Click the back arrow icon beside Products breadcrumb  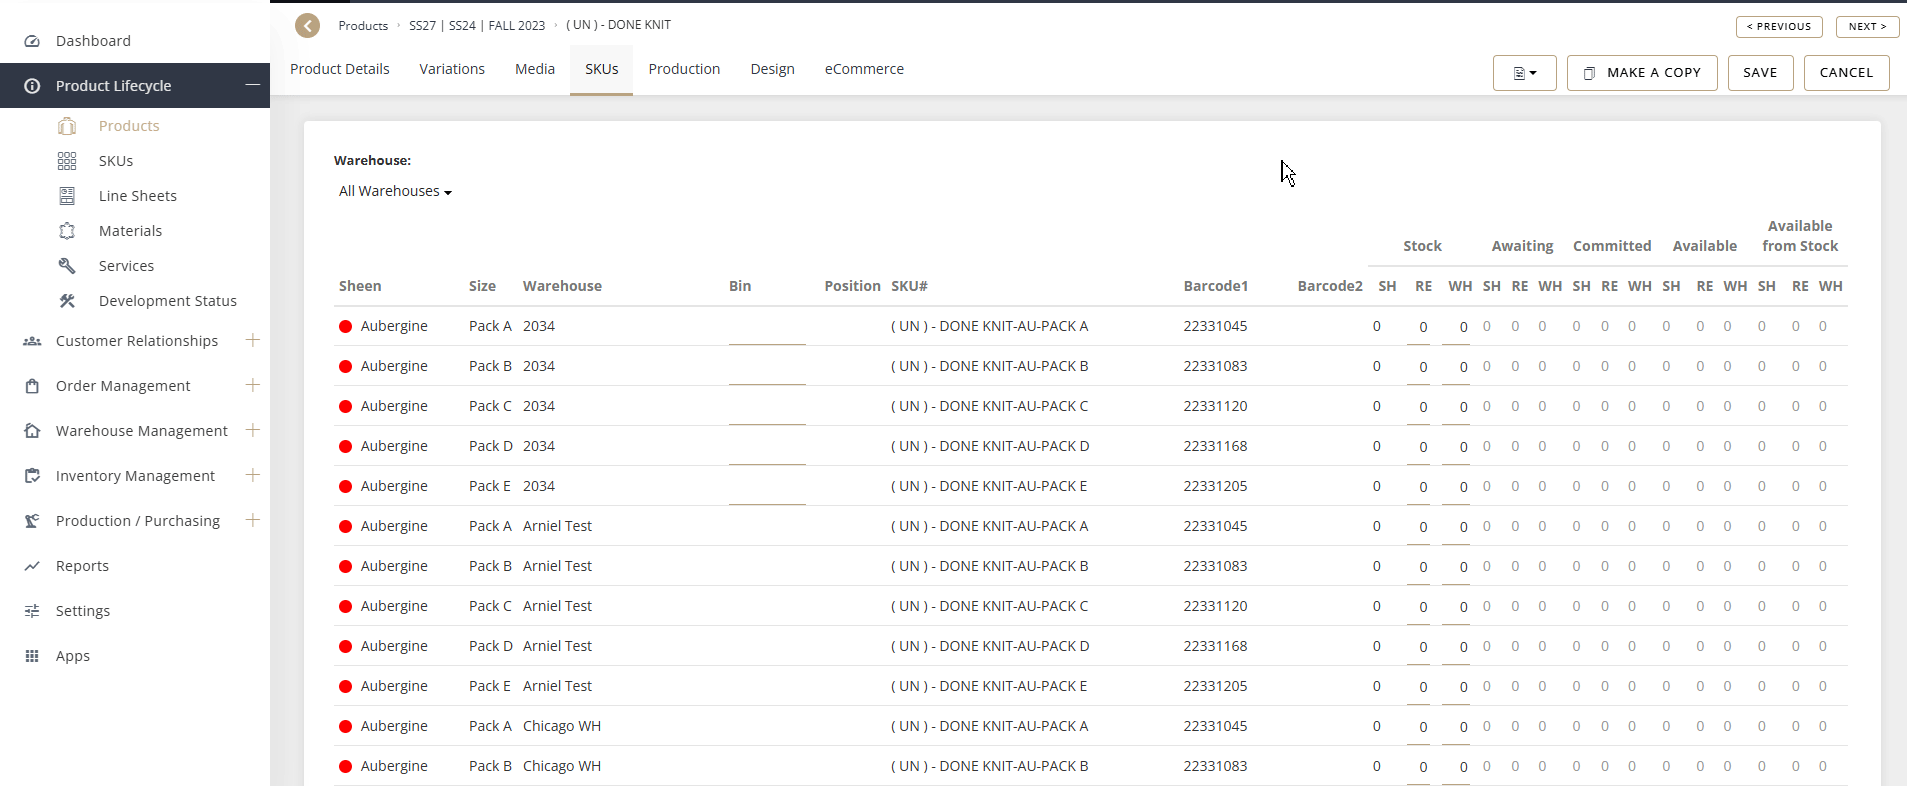[x=307, y=26]
